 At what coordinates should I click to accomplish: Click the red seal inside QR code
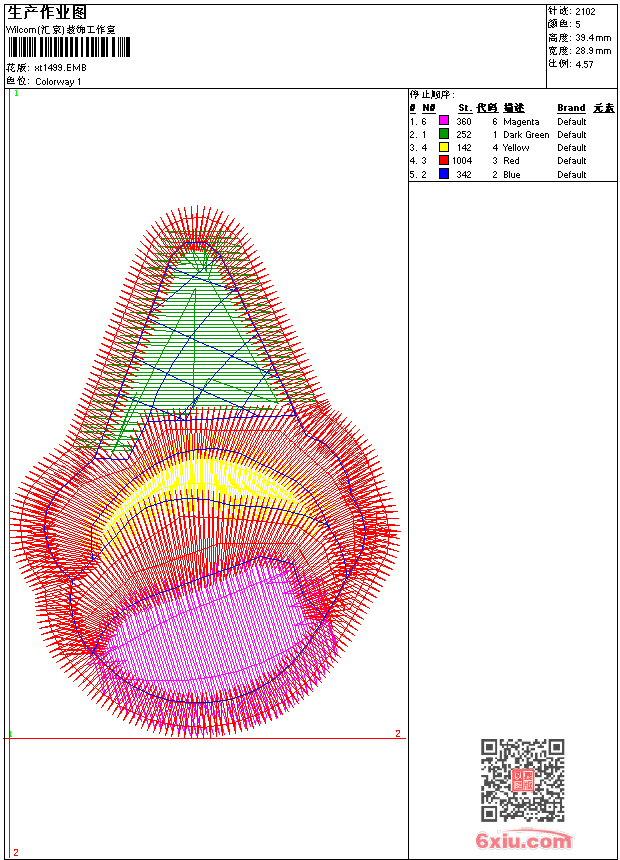(523, 781)
